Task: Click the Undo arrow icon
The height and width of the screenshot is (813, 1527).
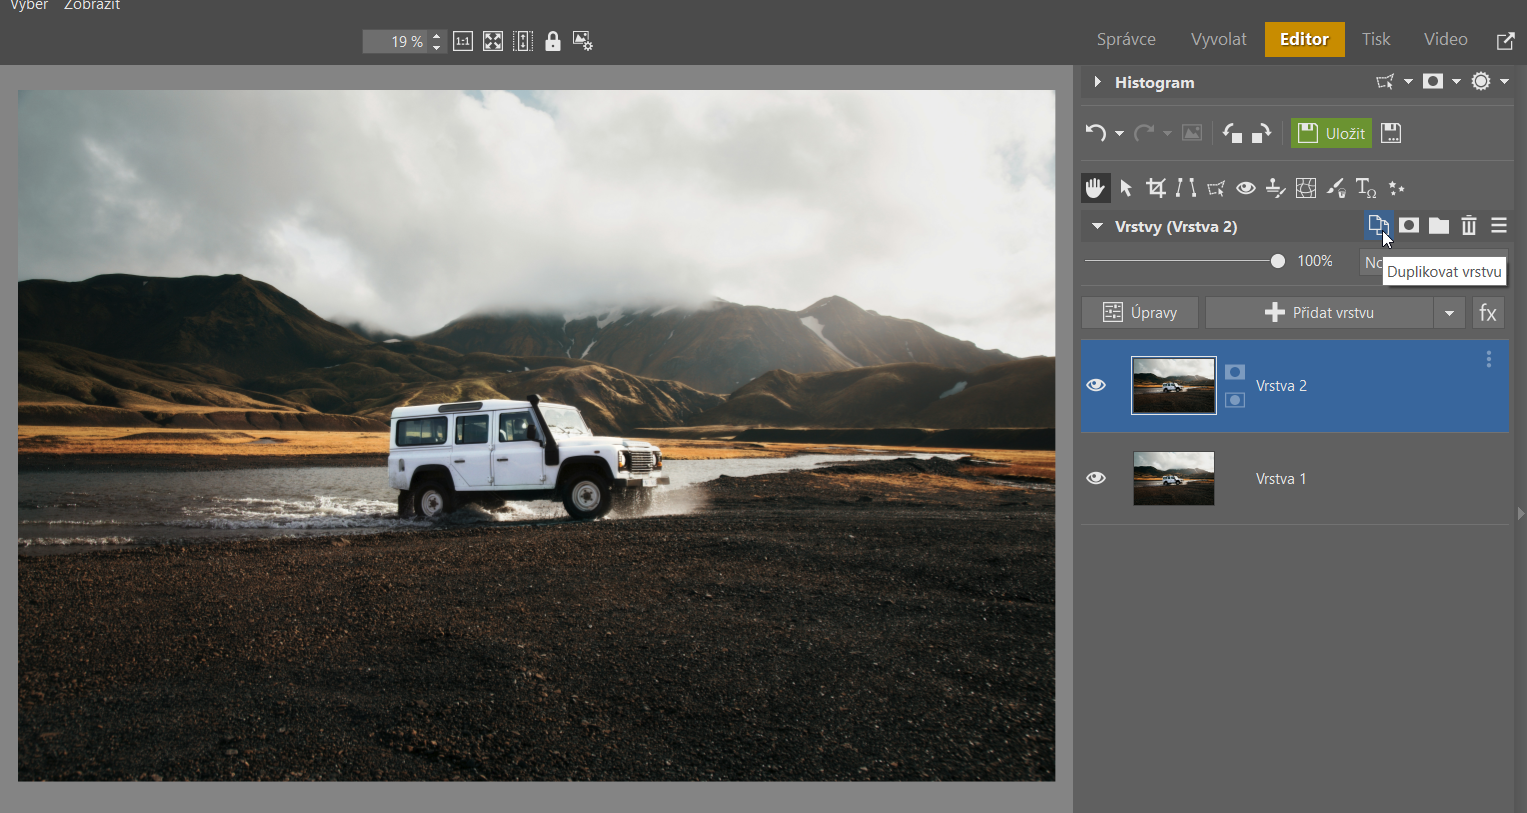Action: pos(1096,133)
